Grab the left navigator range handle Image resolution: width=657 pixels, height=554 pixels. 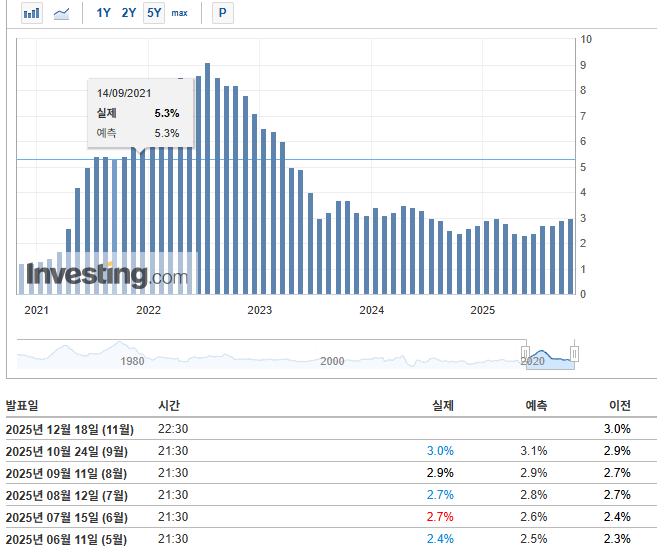click(x=525, y=353)
